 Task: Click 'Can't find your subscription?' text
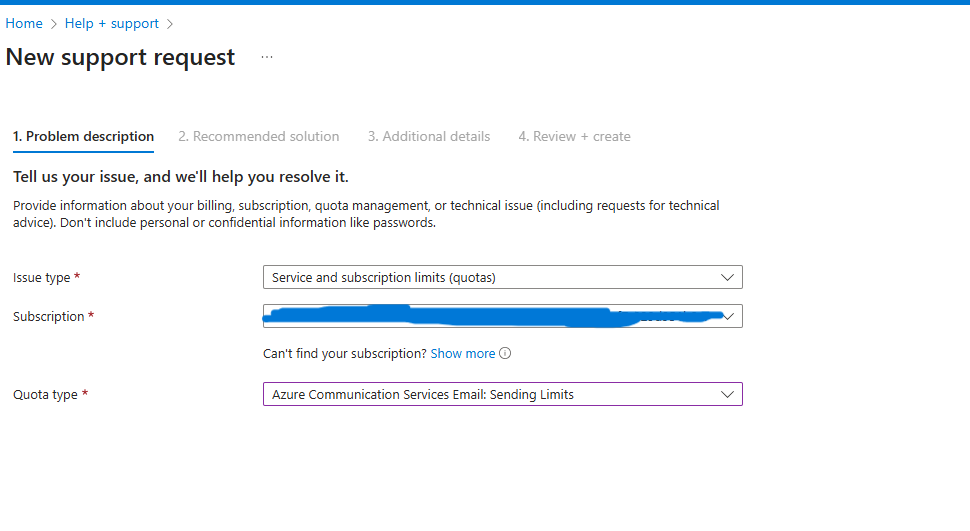click(345, 353)
